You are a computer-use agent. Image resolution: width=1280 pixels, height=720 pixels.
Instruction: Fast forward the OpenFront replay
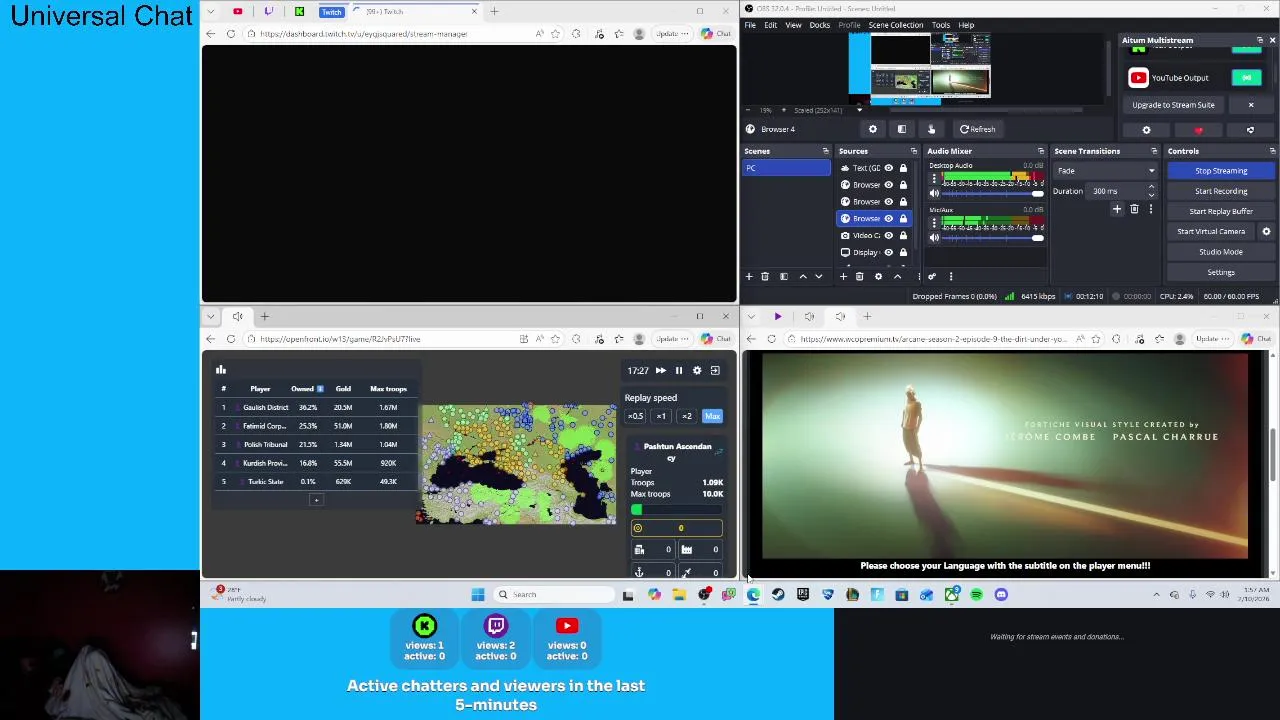pyautogui.click(x=660, y=371)
